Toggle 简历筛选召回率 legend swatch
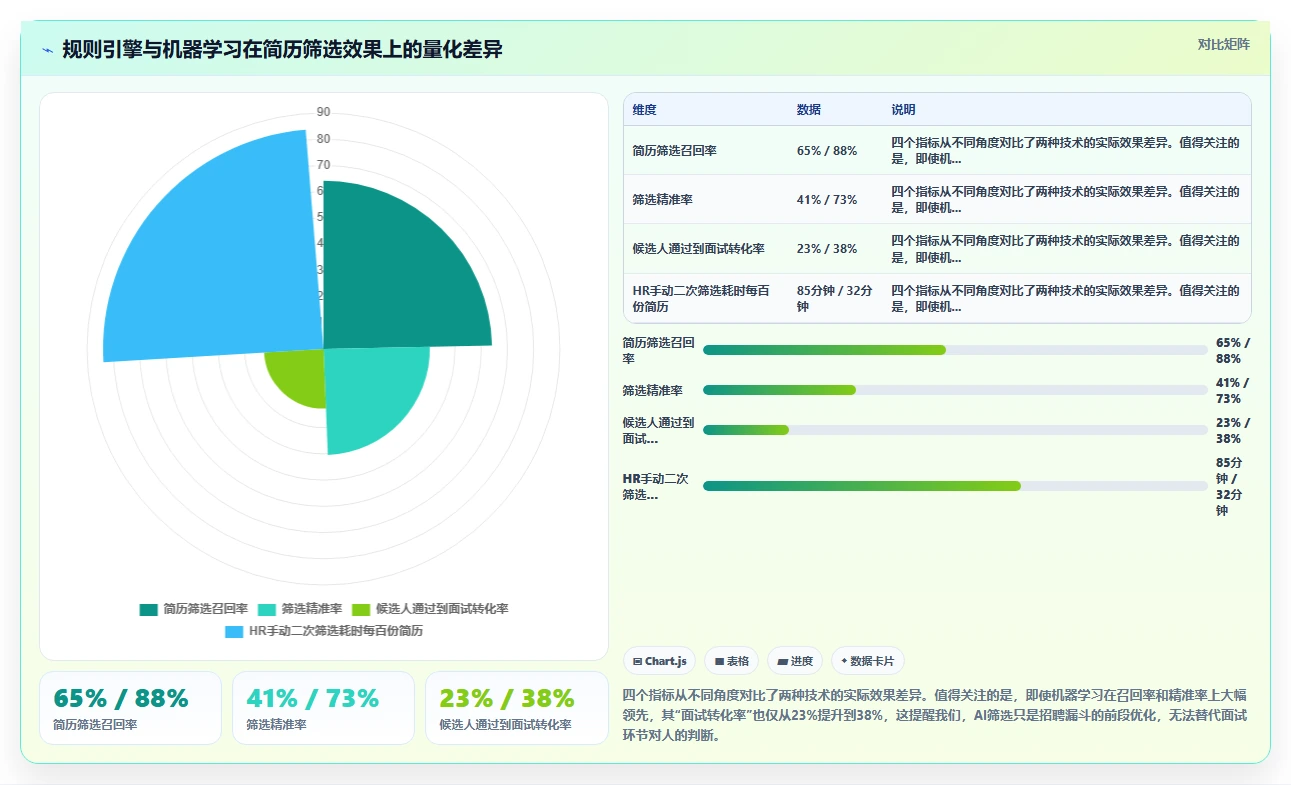The image size is (1291, 785). coord(149,609)
